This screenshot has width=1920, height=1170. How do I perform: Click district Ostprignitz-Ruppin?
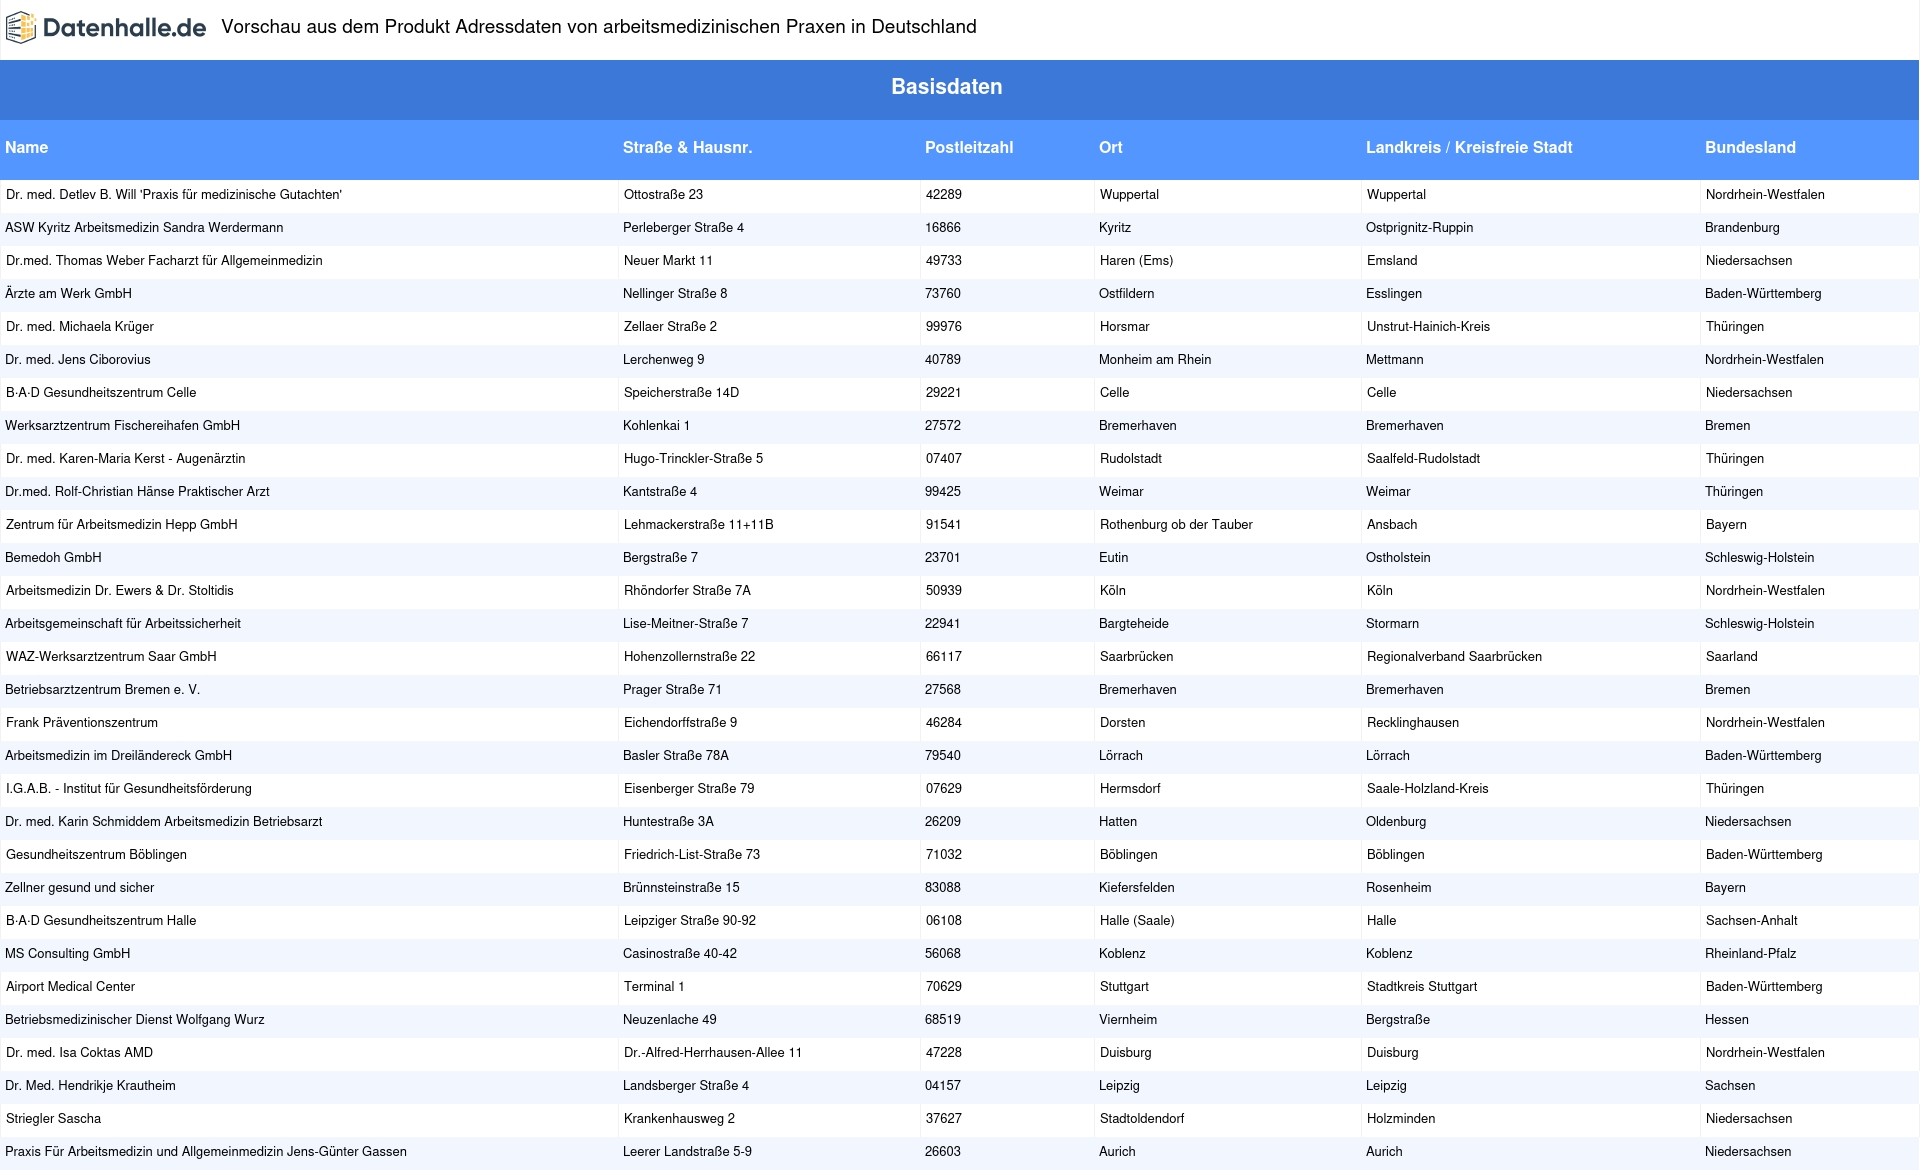[1419, 228]
